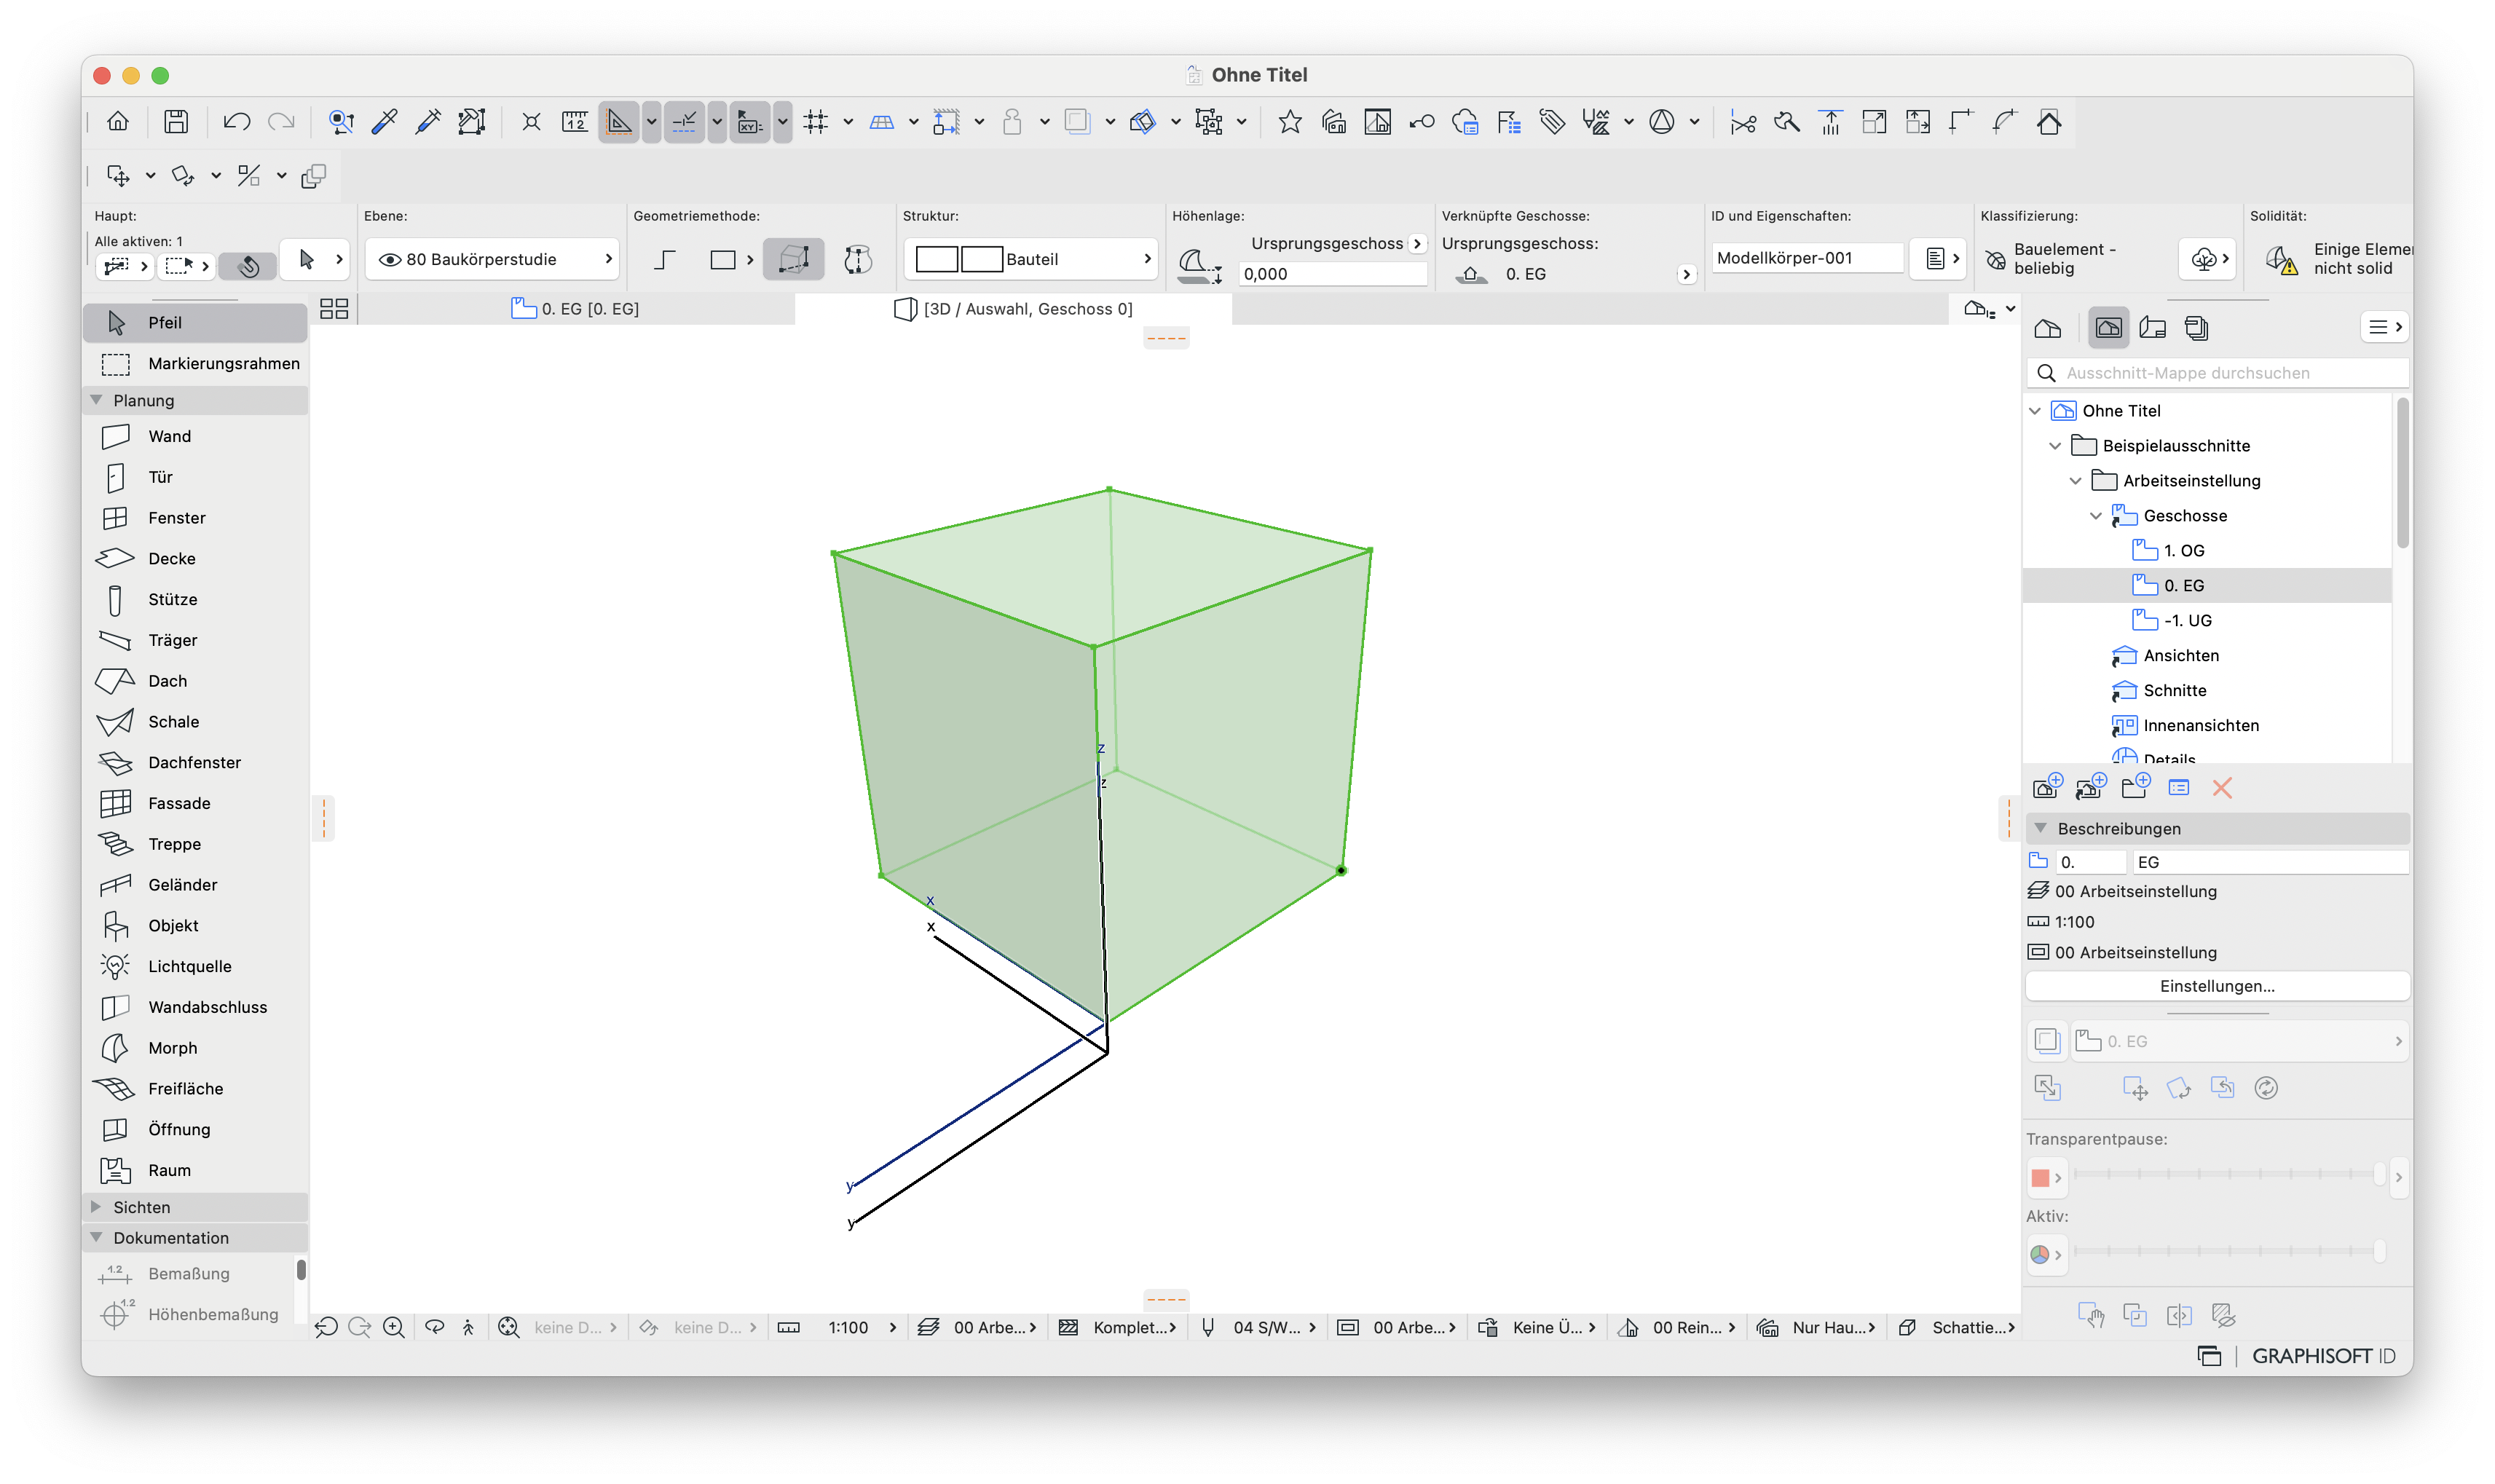Select the Morph tool
The image size is (2495, 1484).
195,1048
